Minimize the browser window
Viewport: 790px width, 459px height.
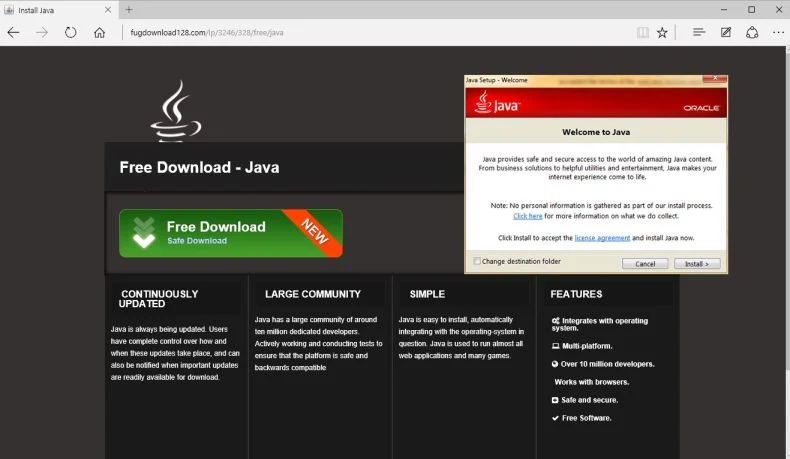click(724, 10)
